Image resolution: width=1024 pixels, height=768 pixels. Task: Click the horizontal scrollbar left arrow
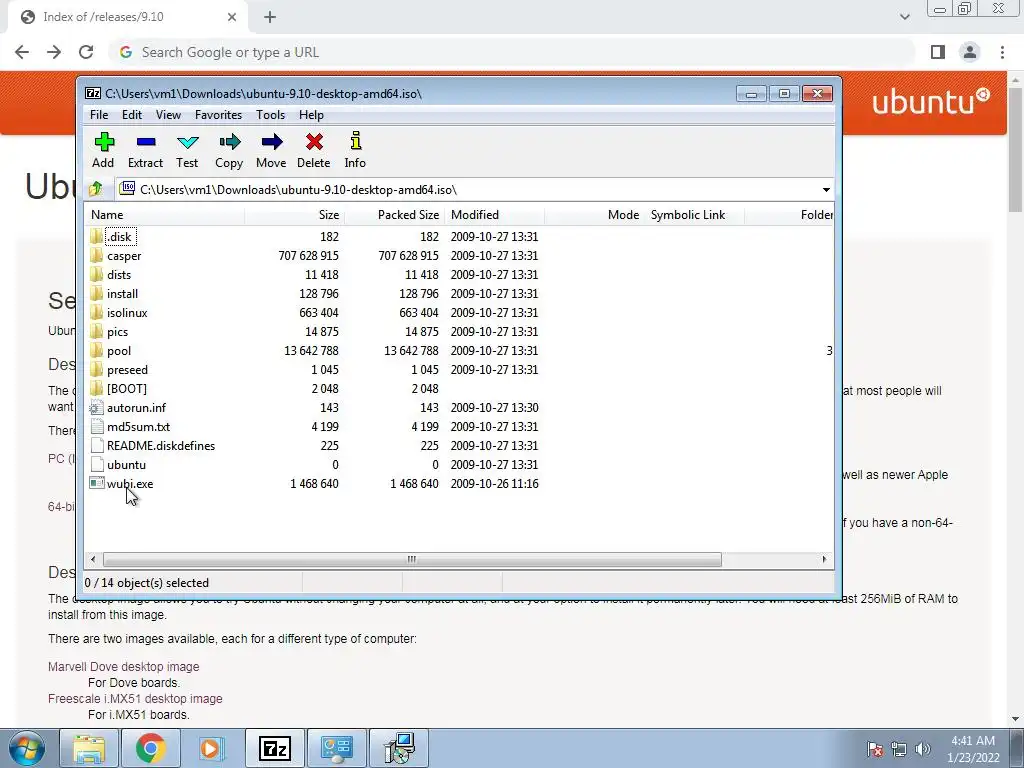pos(93,560)
